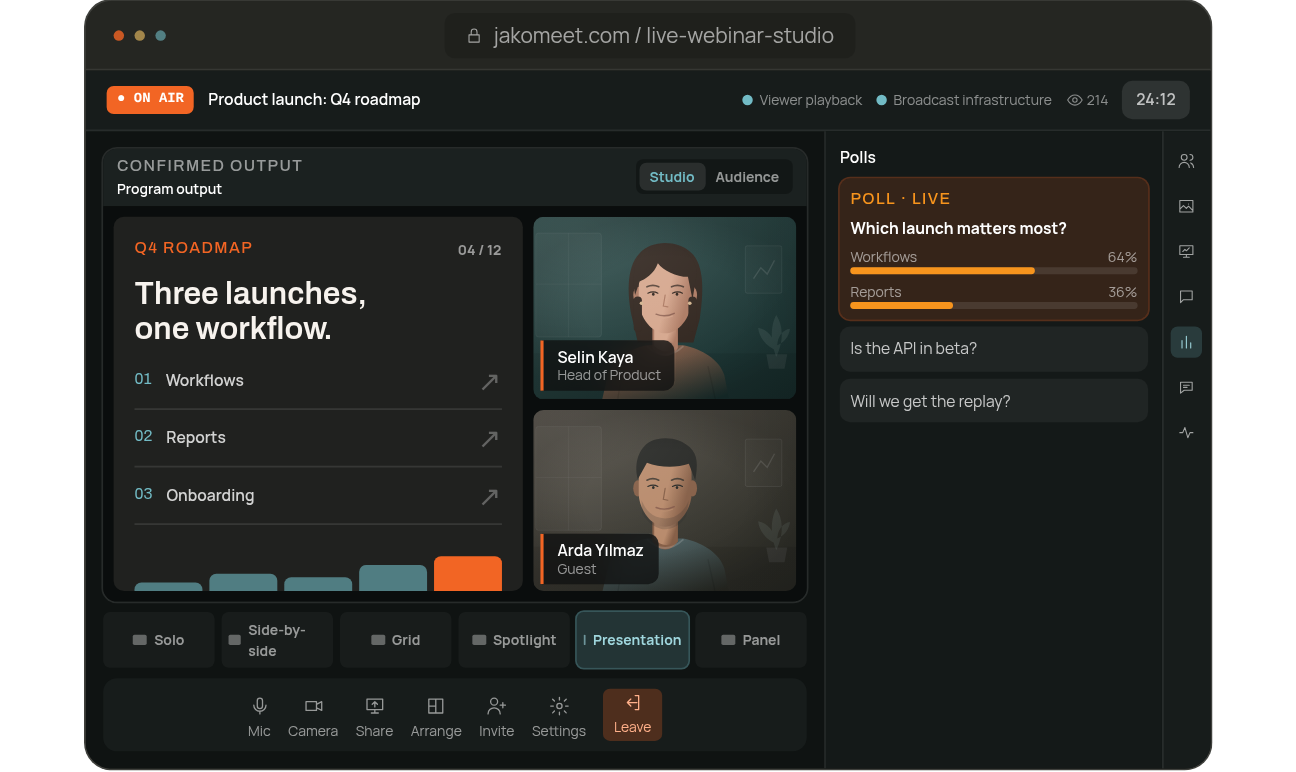Image resolution: width=1296 pixels, height=772 pixels.
Task: Toggle the Camera on or off
Action: pyautogui.click(x=313, y=716)
